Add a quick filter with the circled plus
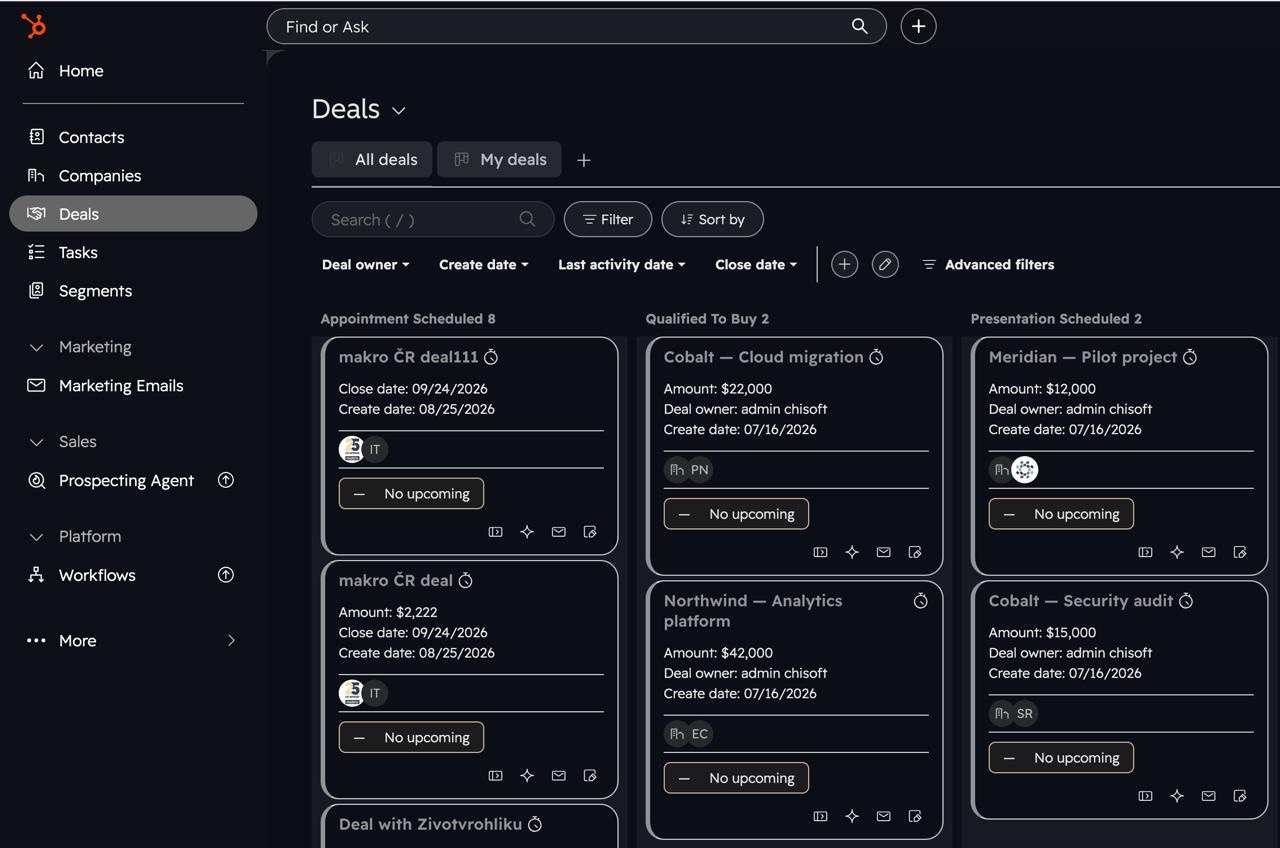 tap(844, 264)
